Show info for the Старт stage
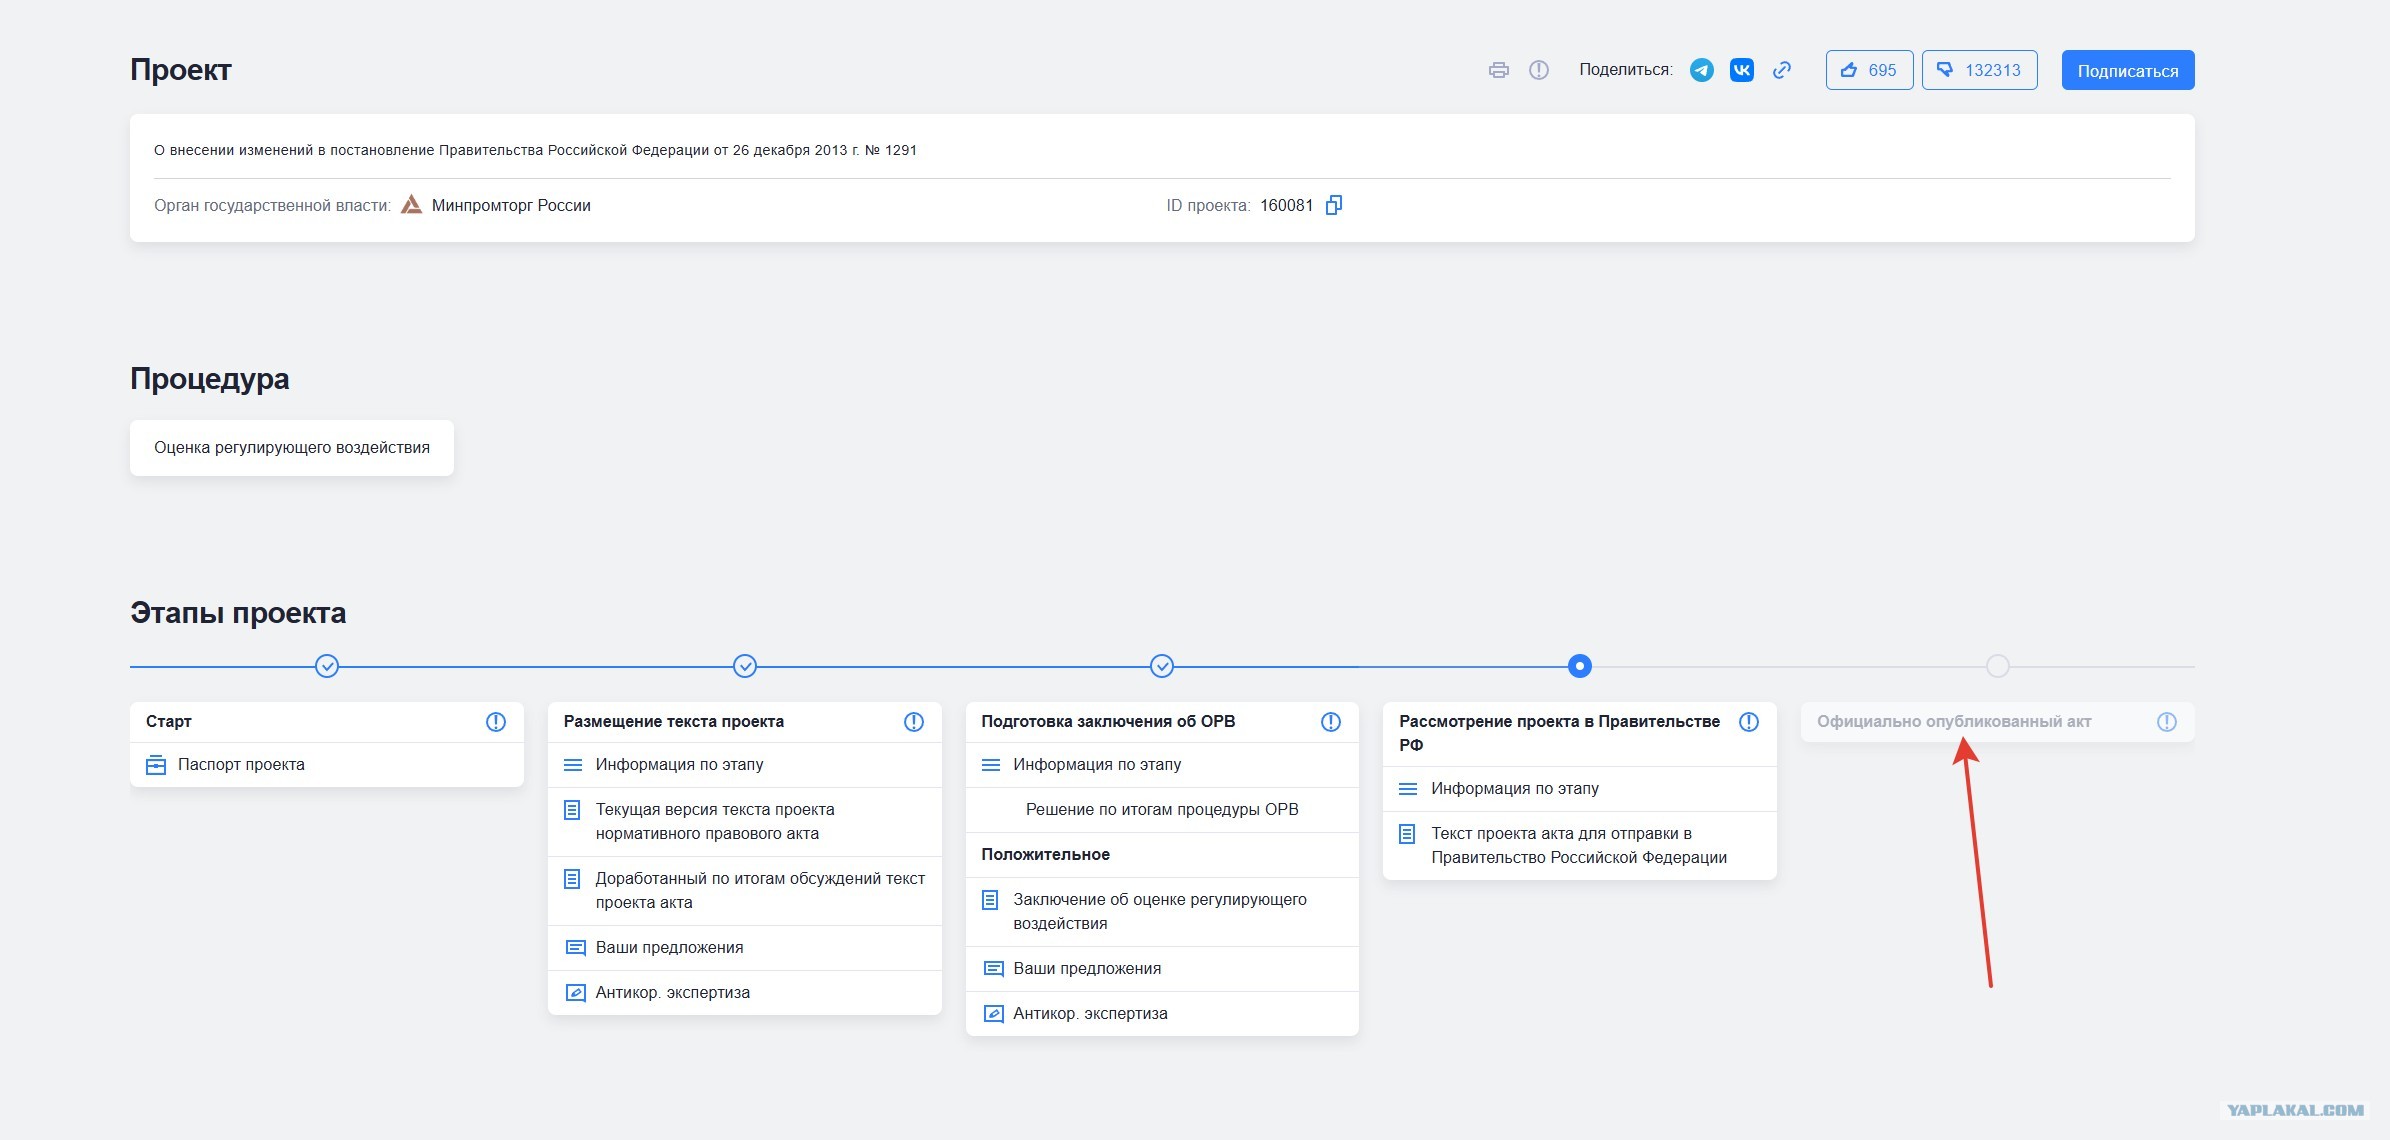The height and width of the screenshot is (1140, 2390). tap(496, 722)
